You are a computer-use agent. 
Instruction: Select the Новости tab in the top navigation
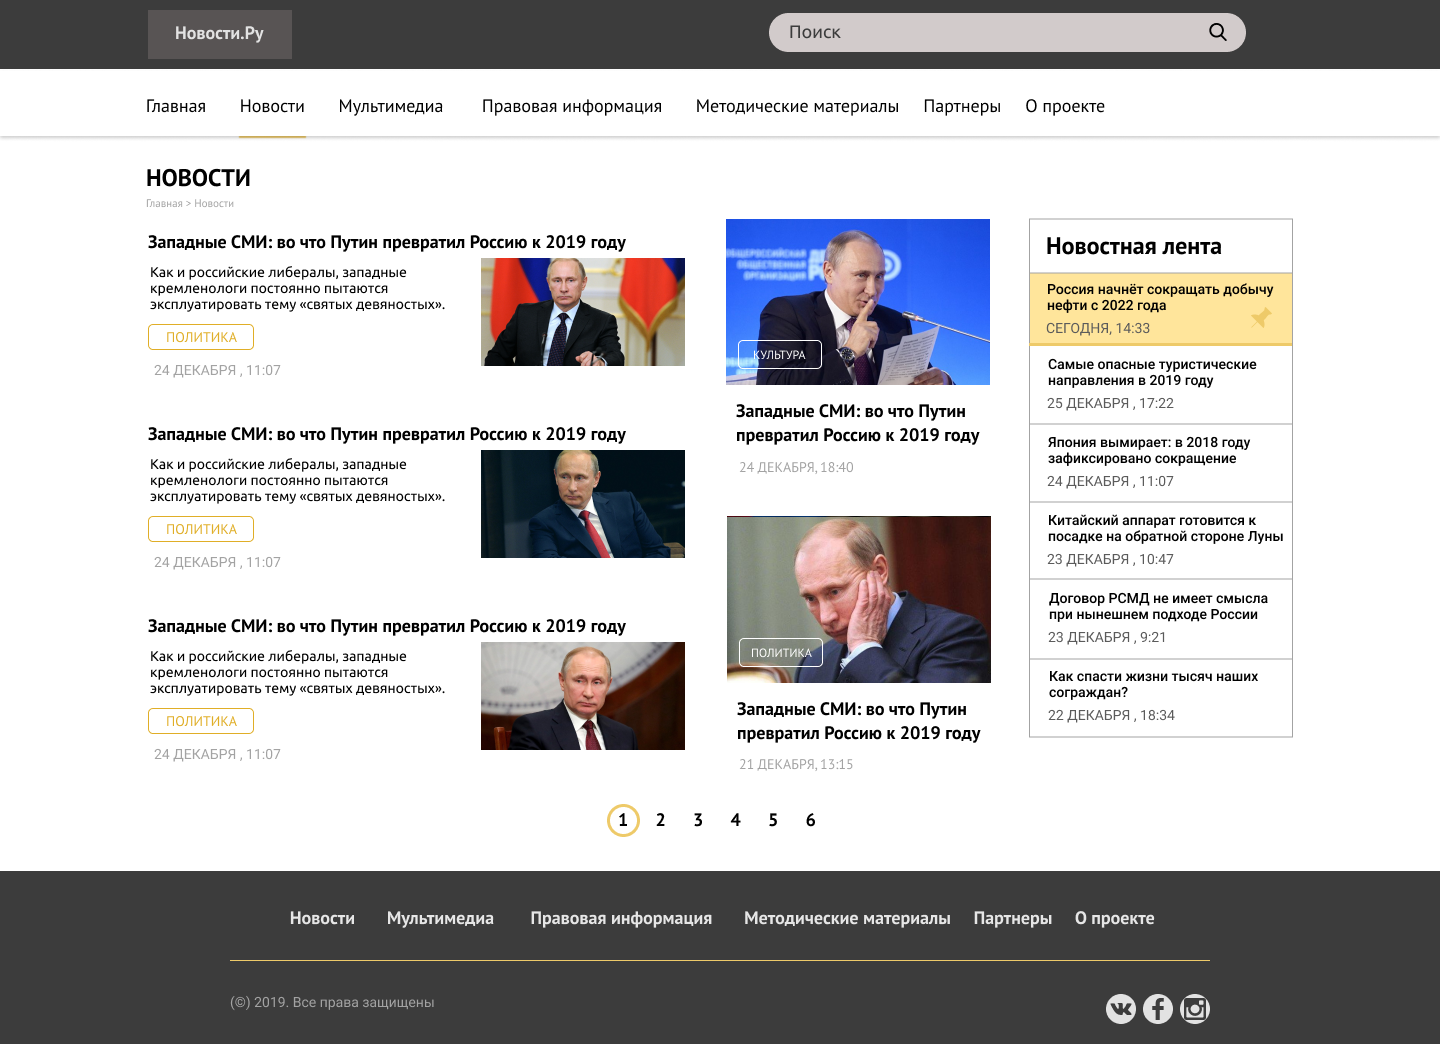pos(272,106)
